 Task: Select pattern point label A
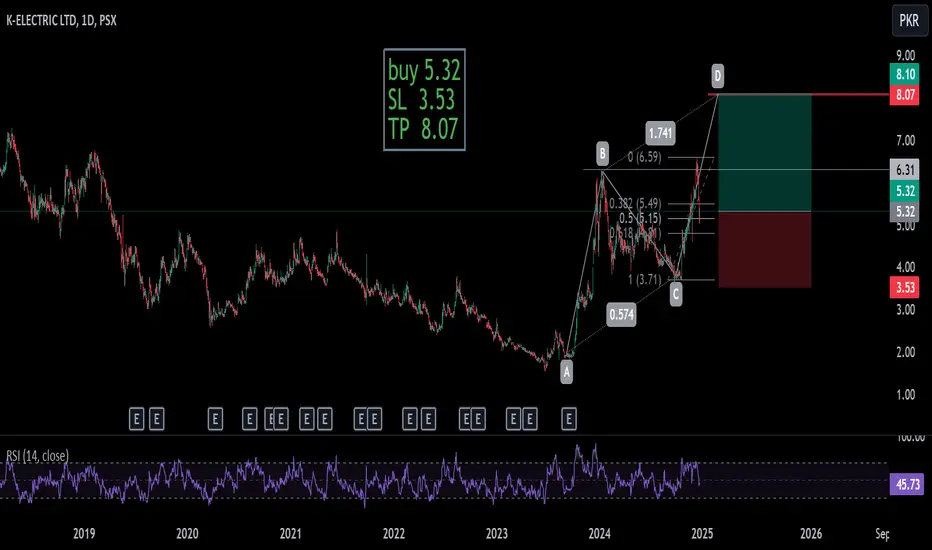(566, 372)
